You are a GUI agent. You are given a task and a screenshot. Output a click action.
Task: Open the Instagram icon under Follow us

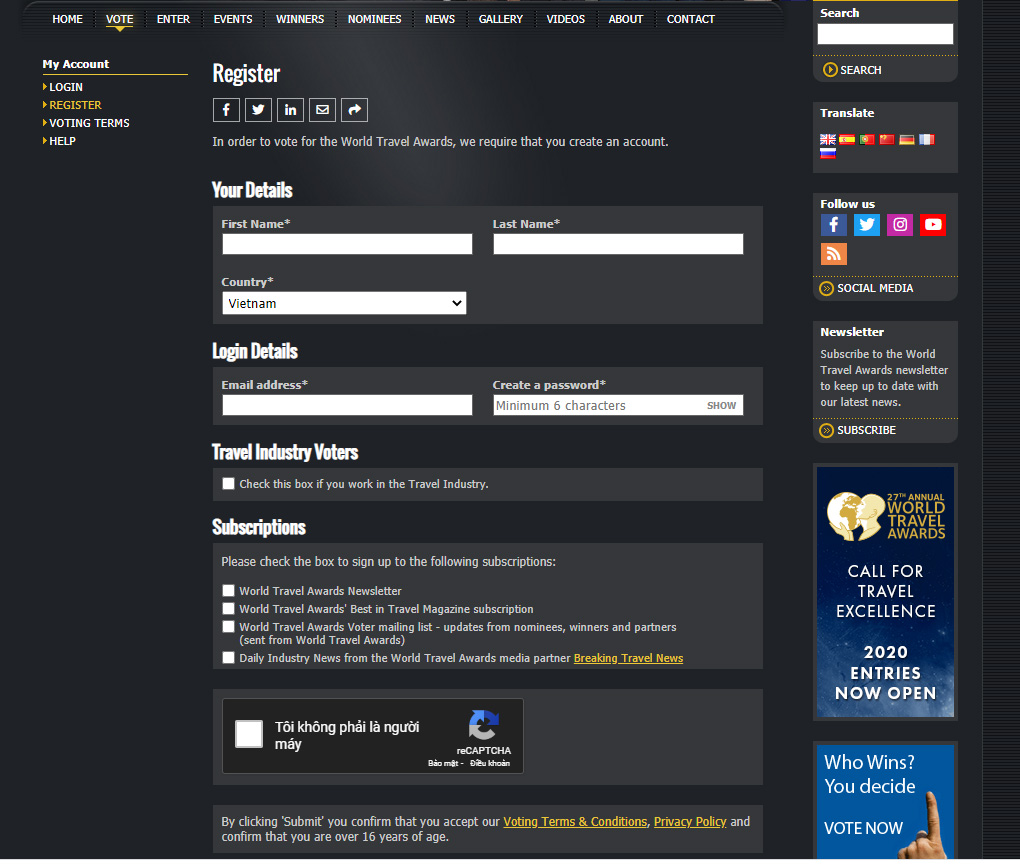pos(900,225)
